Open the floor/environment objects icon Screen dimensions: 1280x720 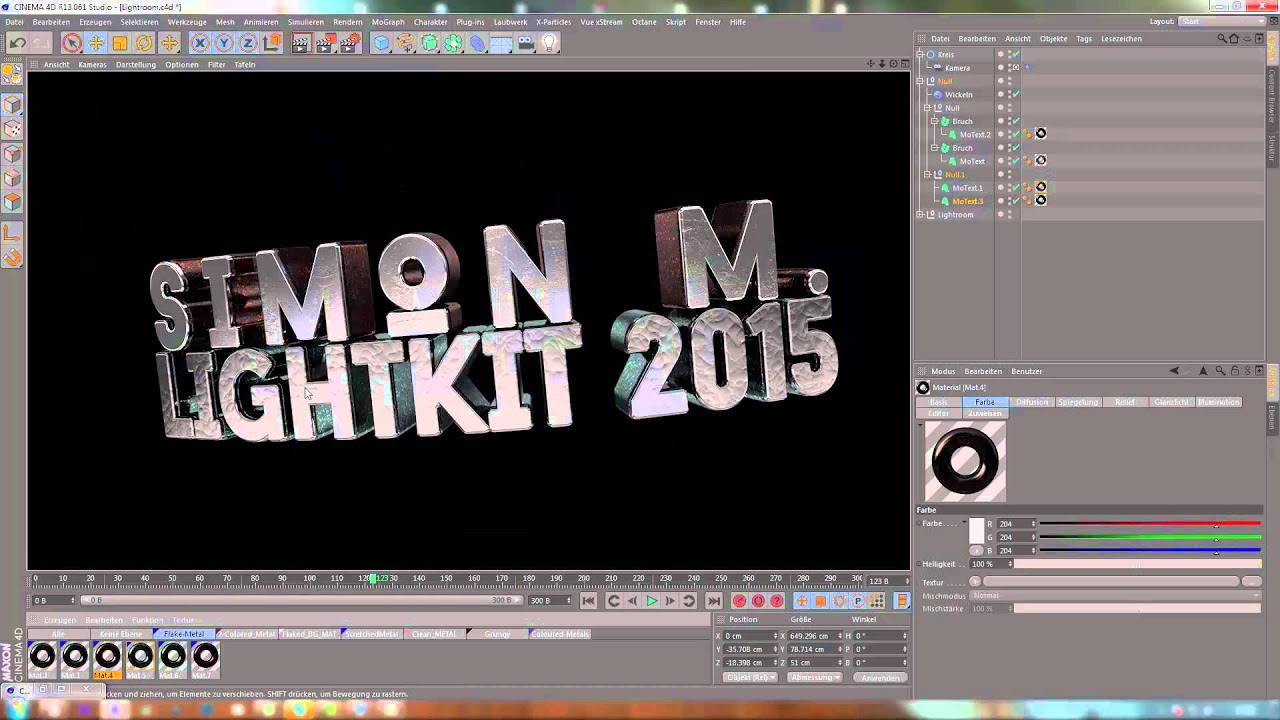point(502,43)
